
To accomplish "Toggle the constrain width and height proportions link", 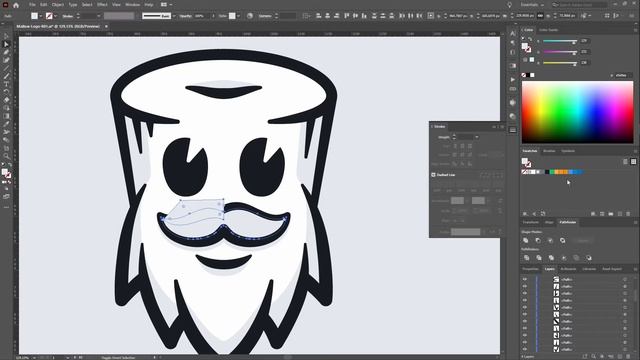I will [540, 16].
